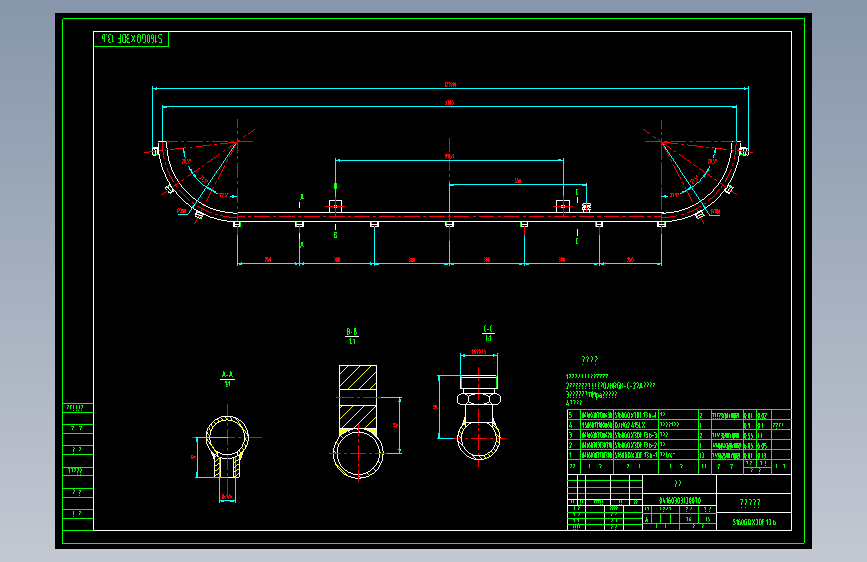Click the A-A section pipe fitting drawing
The height and width of the screenshot is (562, 867).
227,447
